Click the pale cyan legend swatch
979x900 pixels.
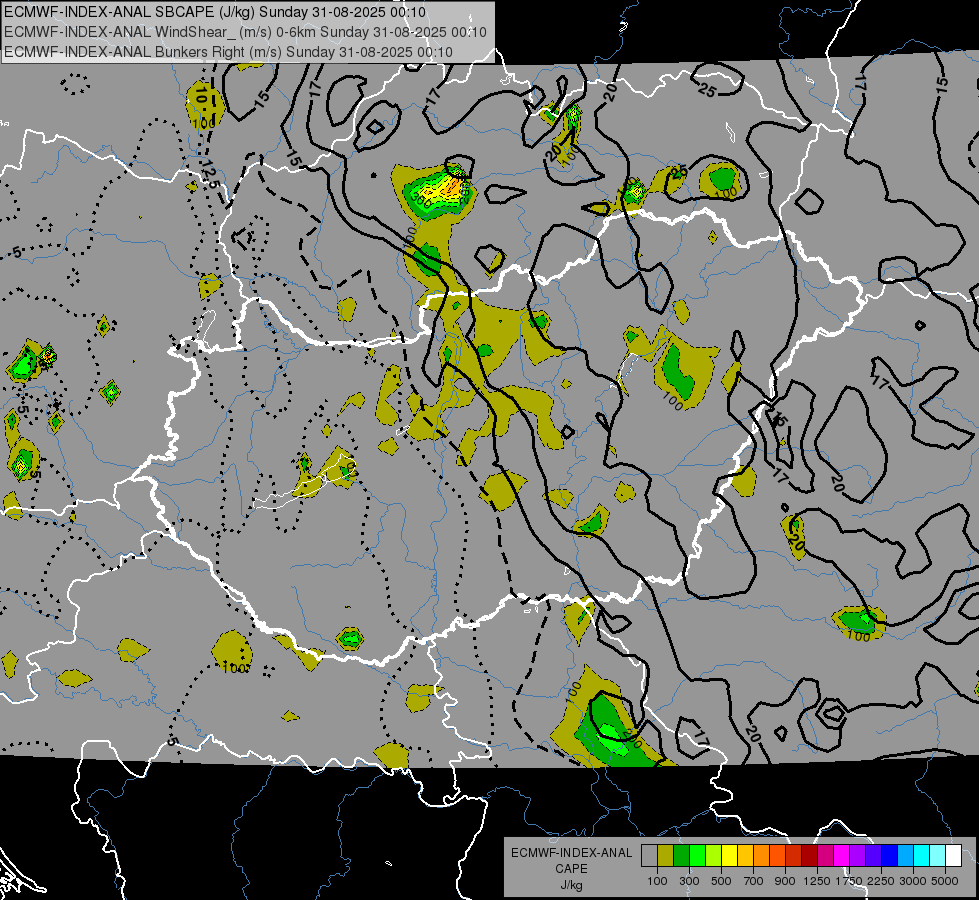[937, 855]
